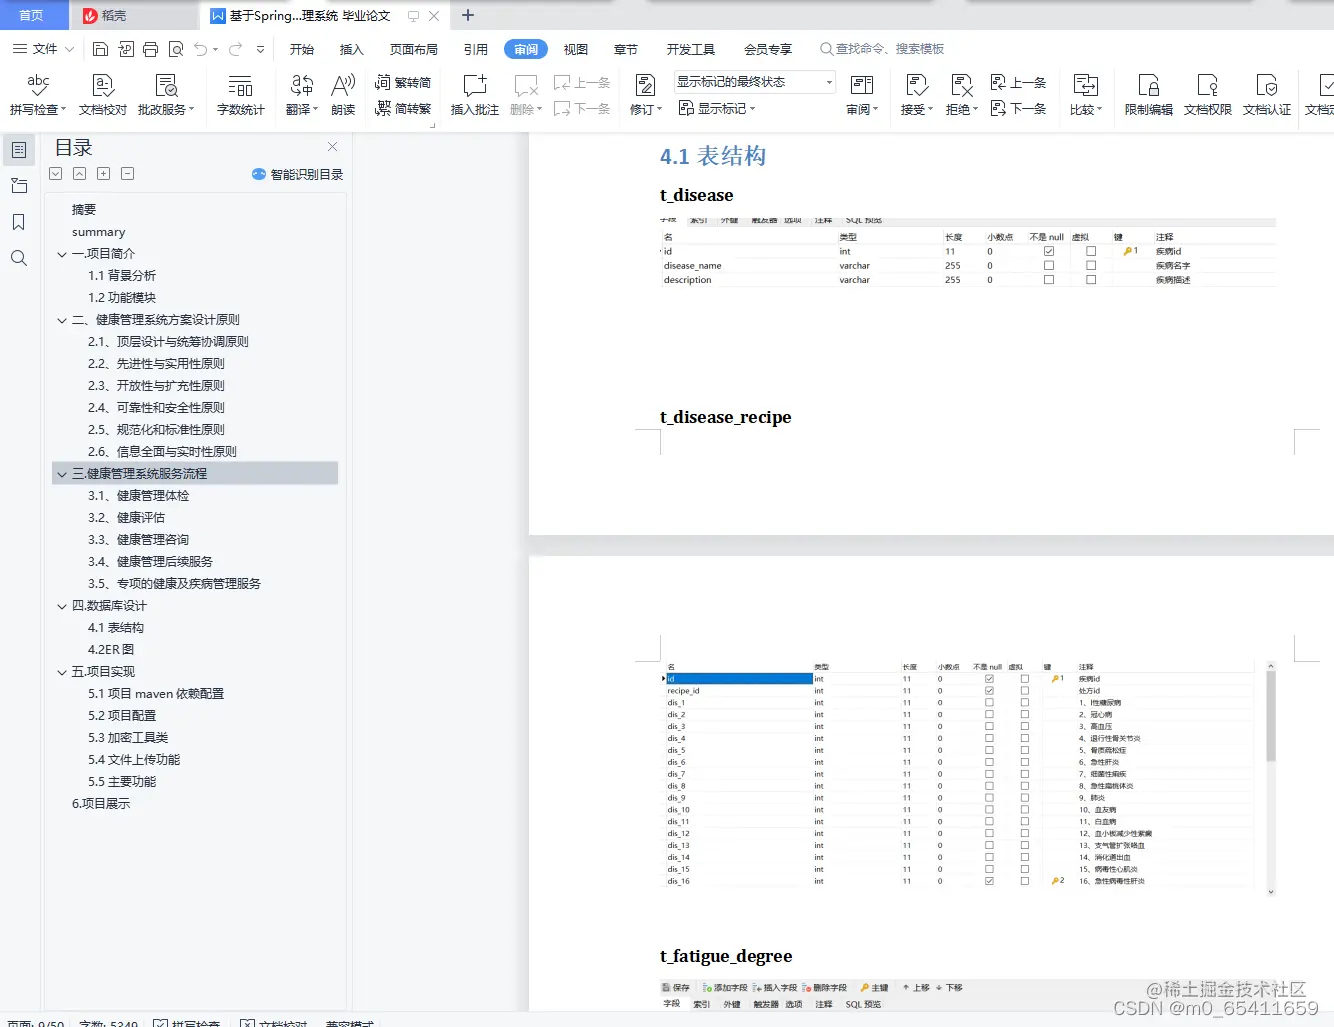Open 批改服务 correction service
Screen dimensions: 1334x1027
pos(166,95)
